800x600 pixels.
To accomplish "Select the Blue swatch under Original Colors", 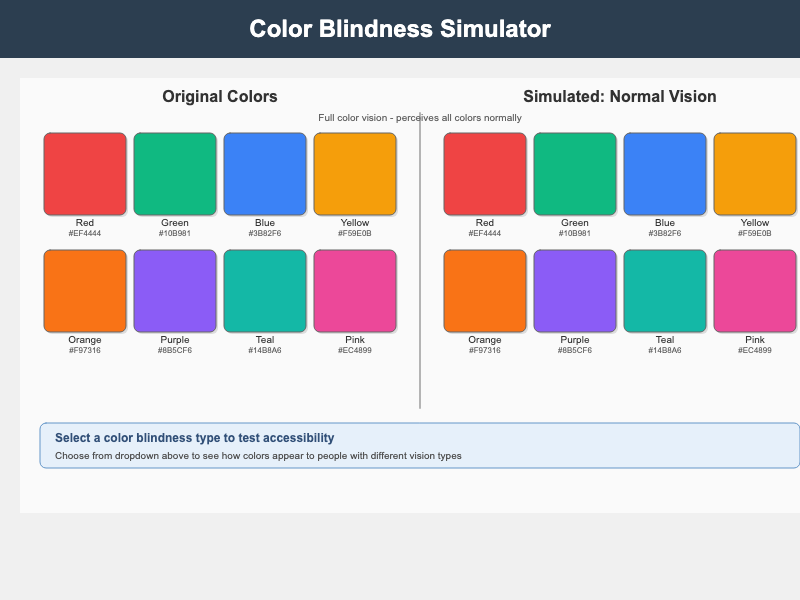I will (x=264, y=173).
